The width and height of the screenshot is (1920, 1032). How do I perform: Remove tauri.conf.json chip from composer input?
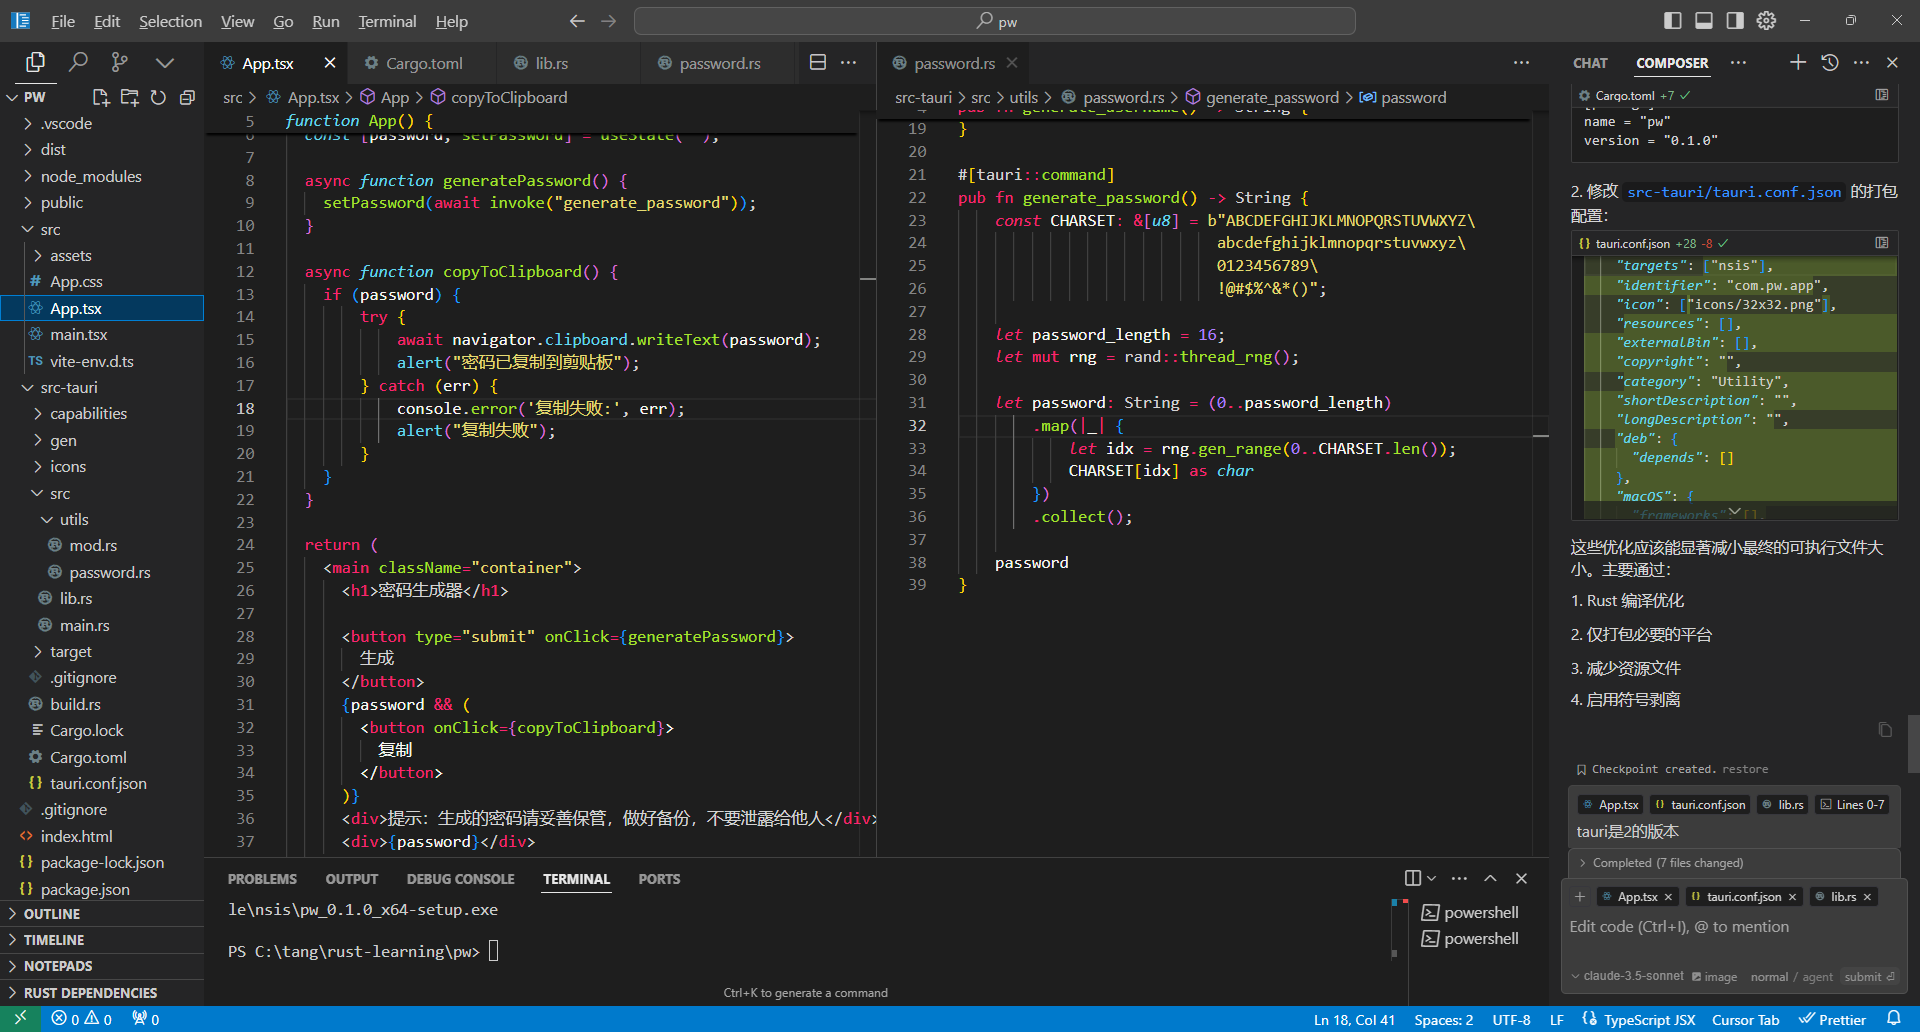click(x=1792, y=897)
